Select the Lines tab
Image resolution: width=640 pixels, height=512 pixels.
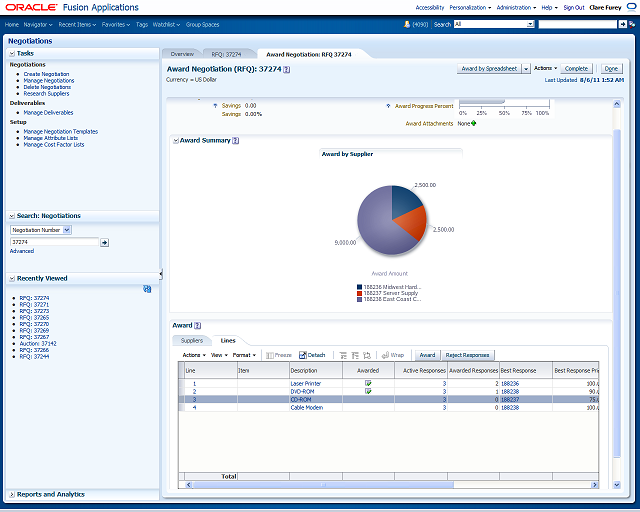(x=228, y=341)
